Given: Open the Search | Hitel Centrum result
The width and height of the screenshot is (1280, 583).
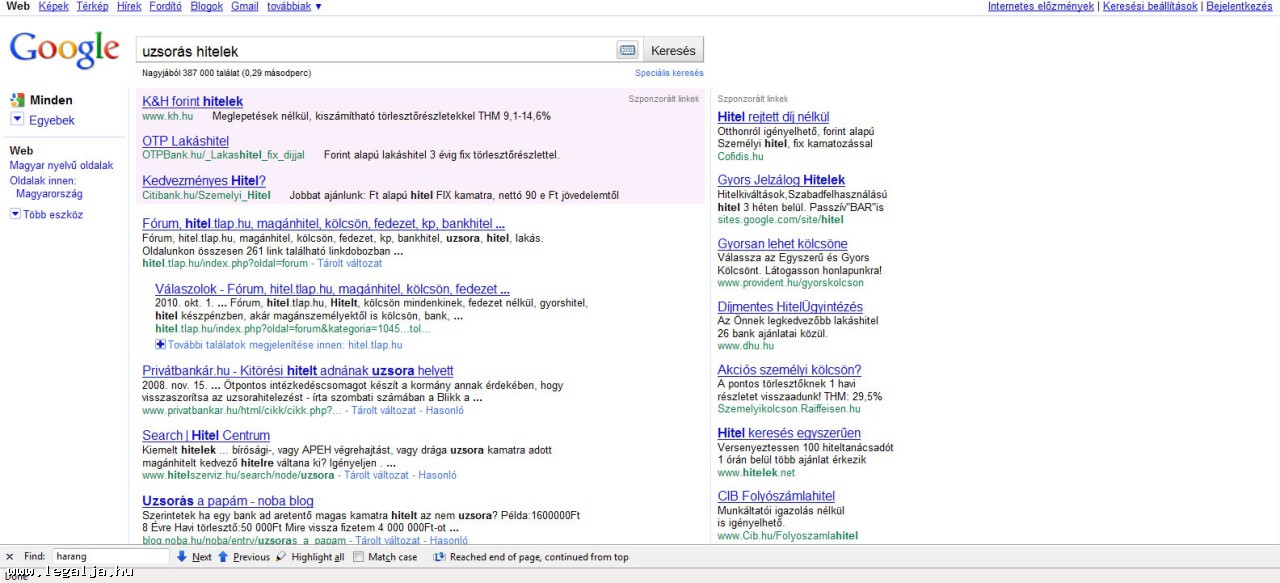Looking at the screenshot, I should (x=206, y=436).
